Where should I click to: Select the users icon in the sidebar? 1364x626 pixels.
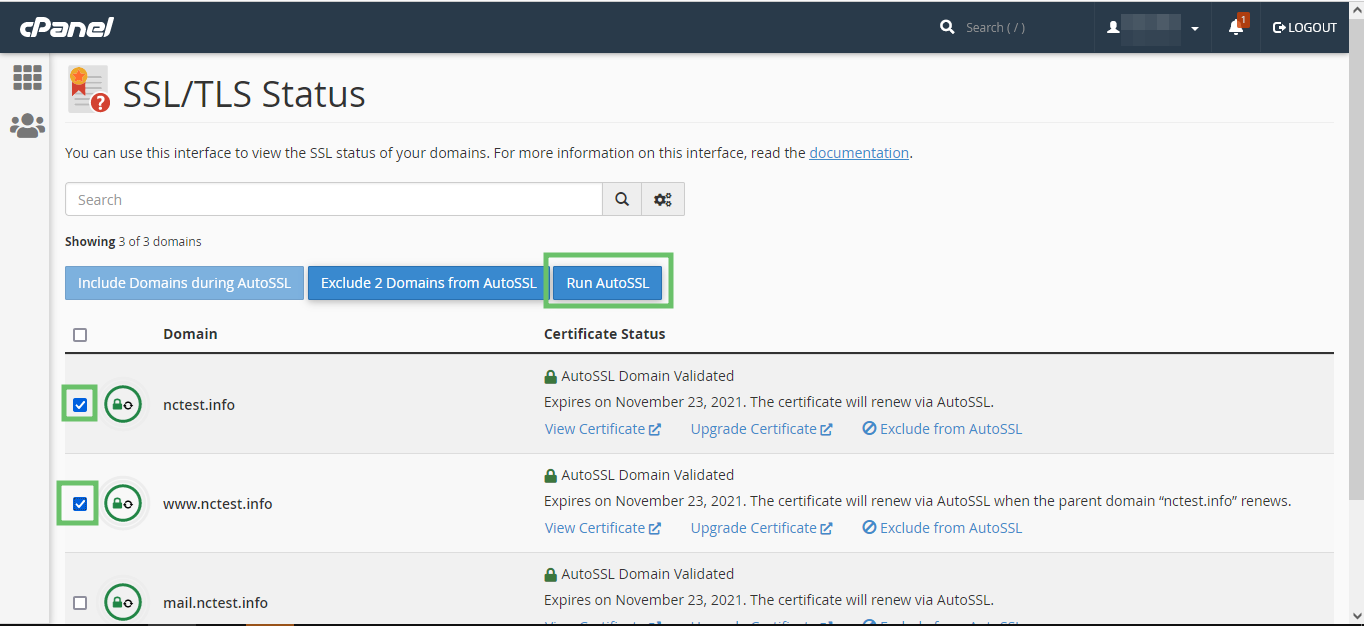pos(27,125)
